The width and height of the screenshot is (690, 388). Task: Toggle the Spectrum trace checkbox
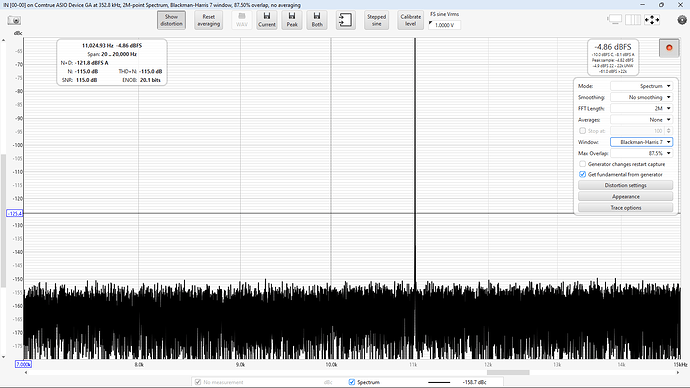(352, 382)
